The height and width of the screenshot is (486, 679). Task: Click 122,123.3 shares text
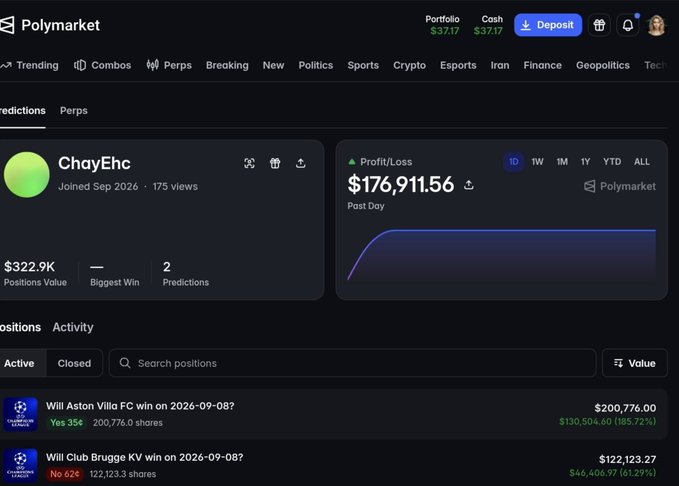point(123,474)
